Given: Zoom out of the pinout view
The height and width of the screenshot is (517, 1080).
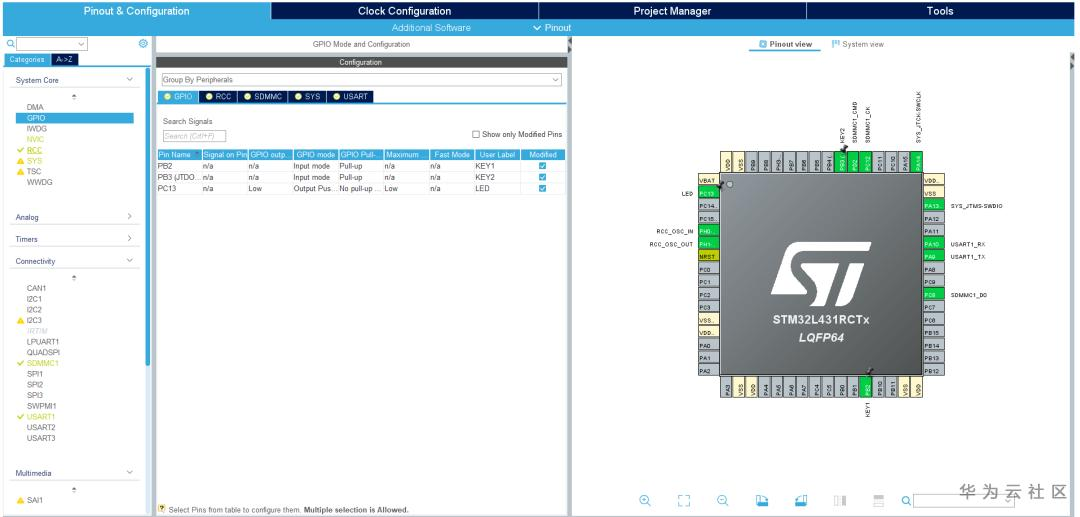Looking at the screenshot, I should tap(723, 500).
